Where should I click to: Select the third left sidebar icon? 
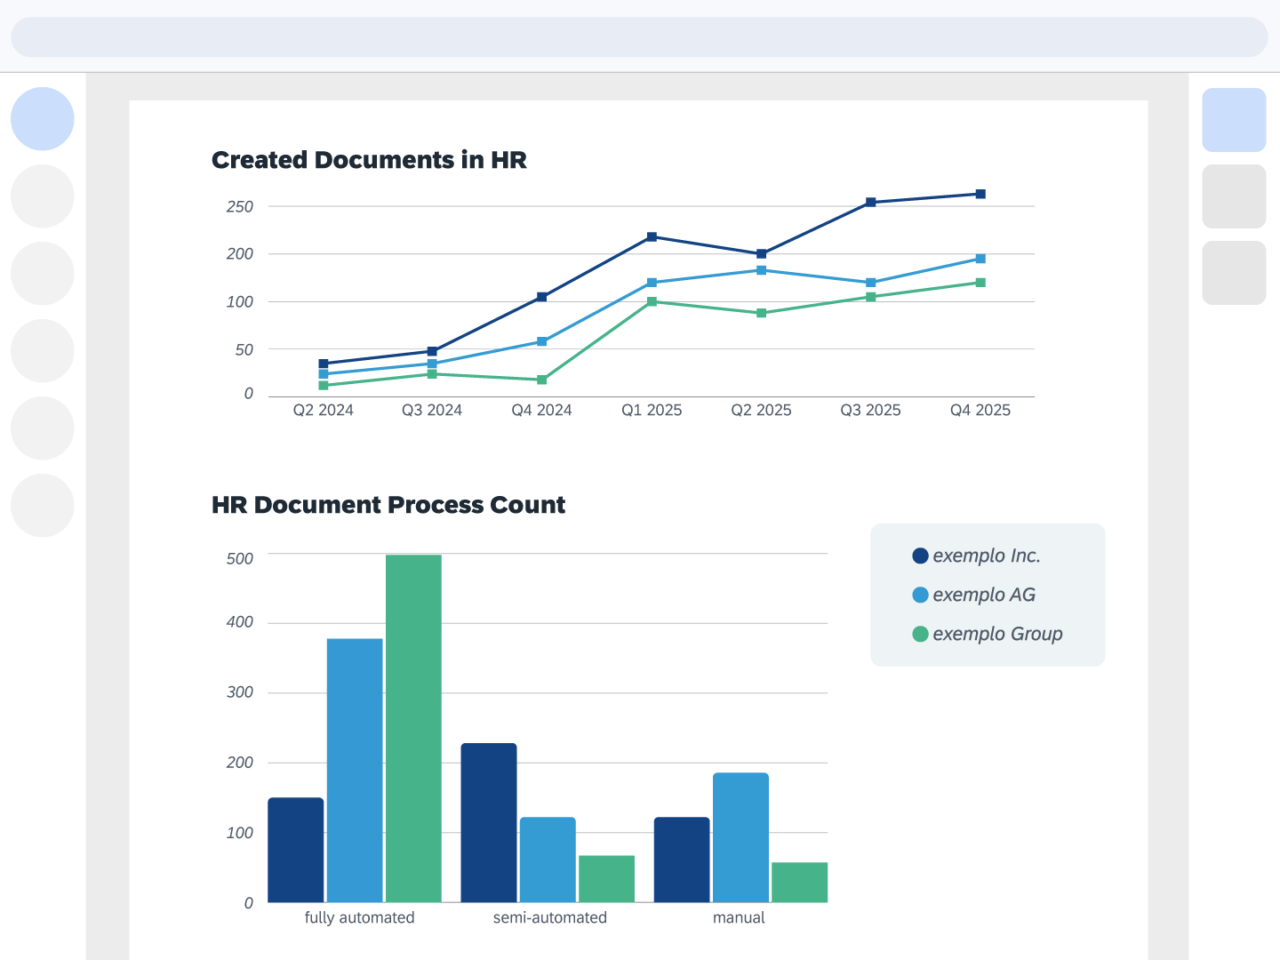tap(42, 272)
